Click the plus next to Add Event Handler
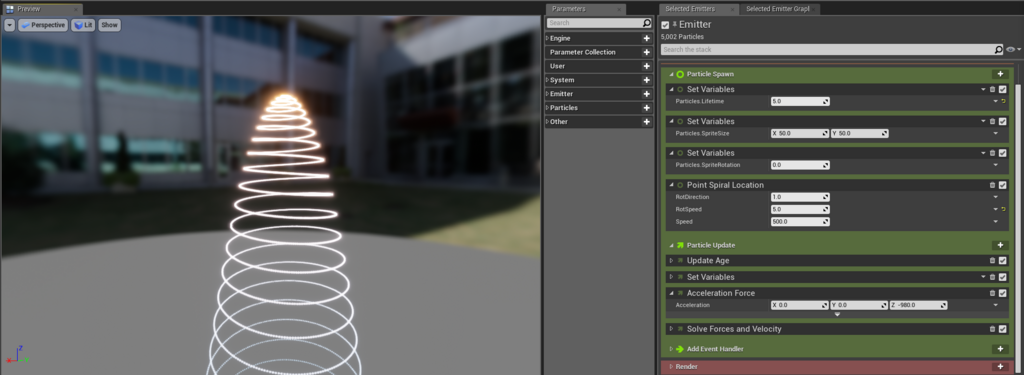 [999, 349]
